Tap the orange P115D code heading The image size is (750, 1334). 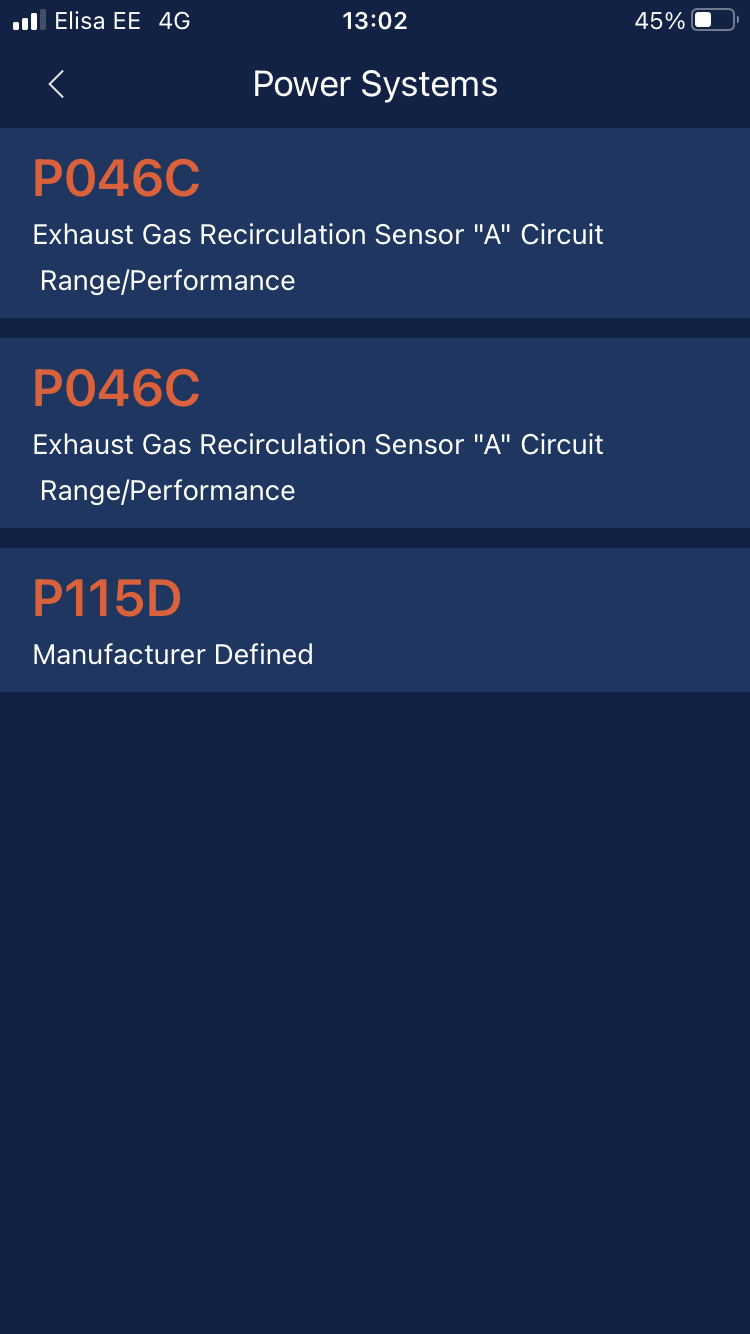pos(107,598)
